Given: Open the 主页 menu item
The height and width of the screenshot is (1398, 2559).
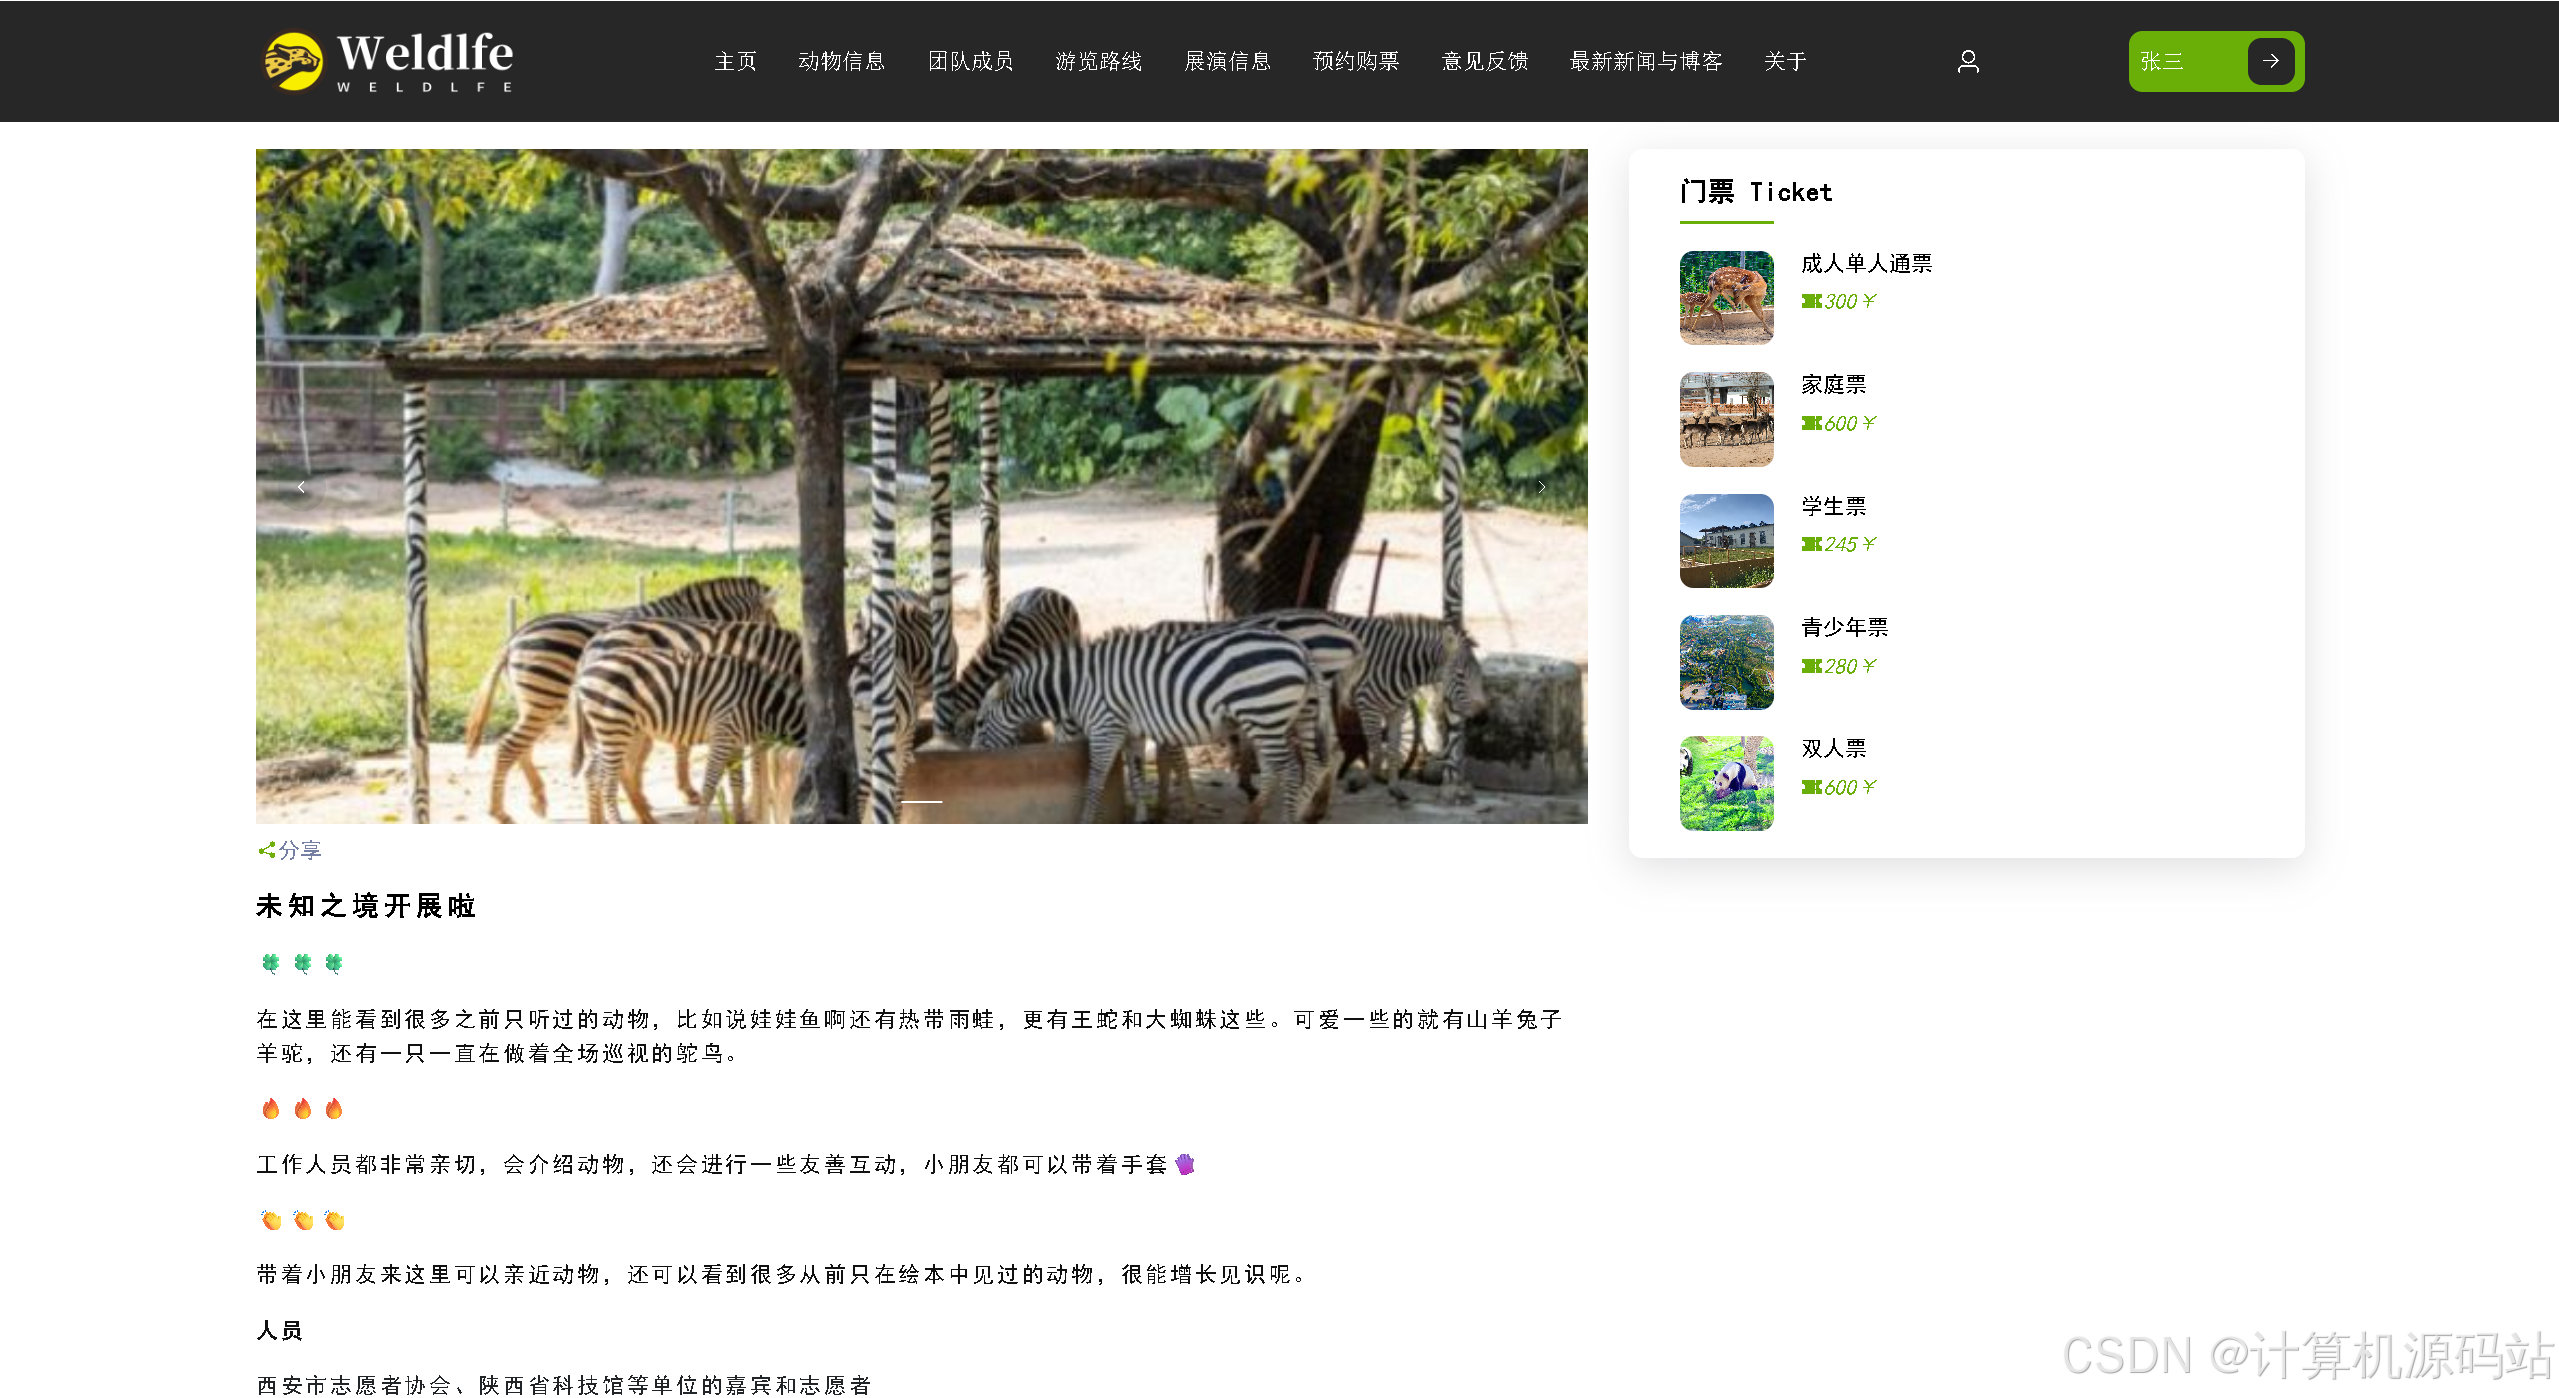Looking at the screenshot, I should (735, 62).
